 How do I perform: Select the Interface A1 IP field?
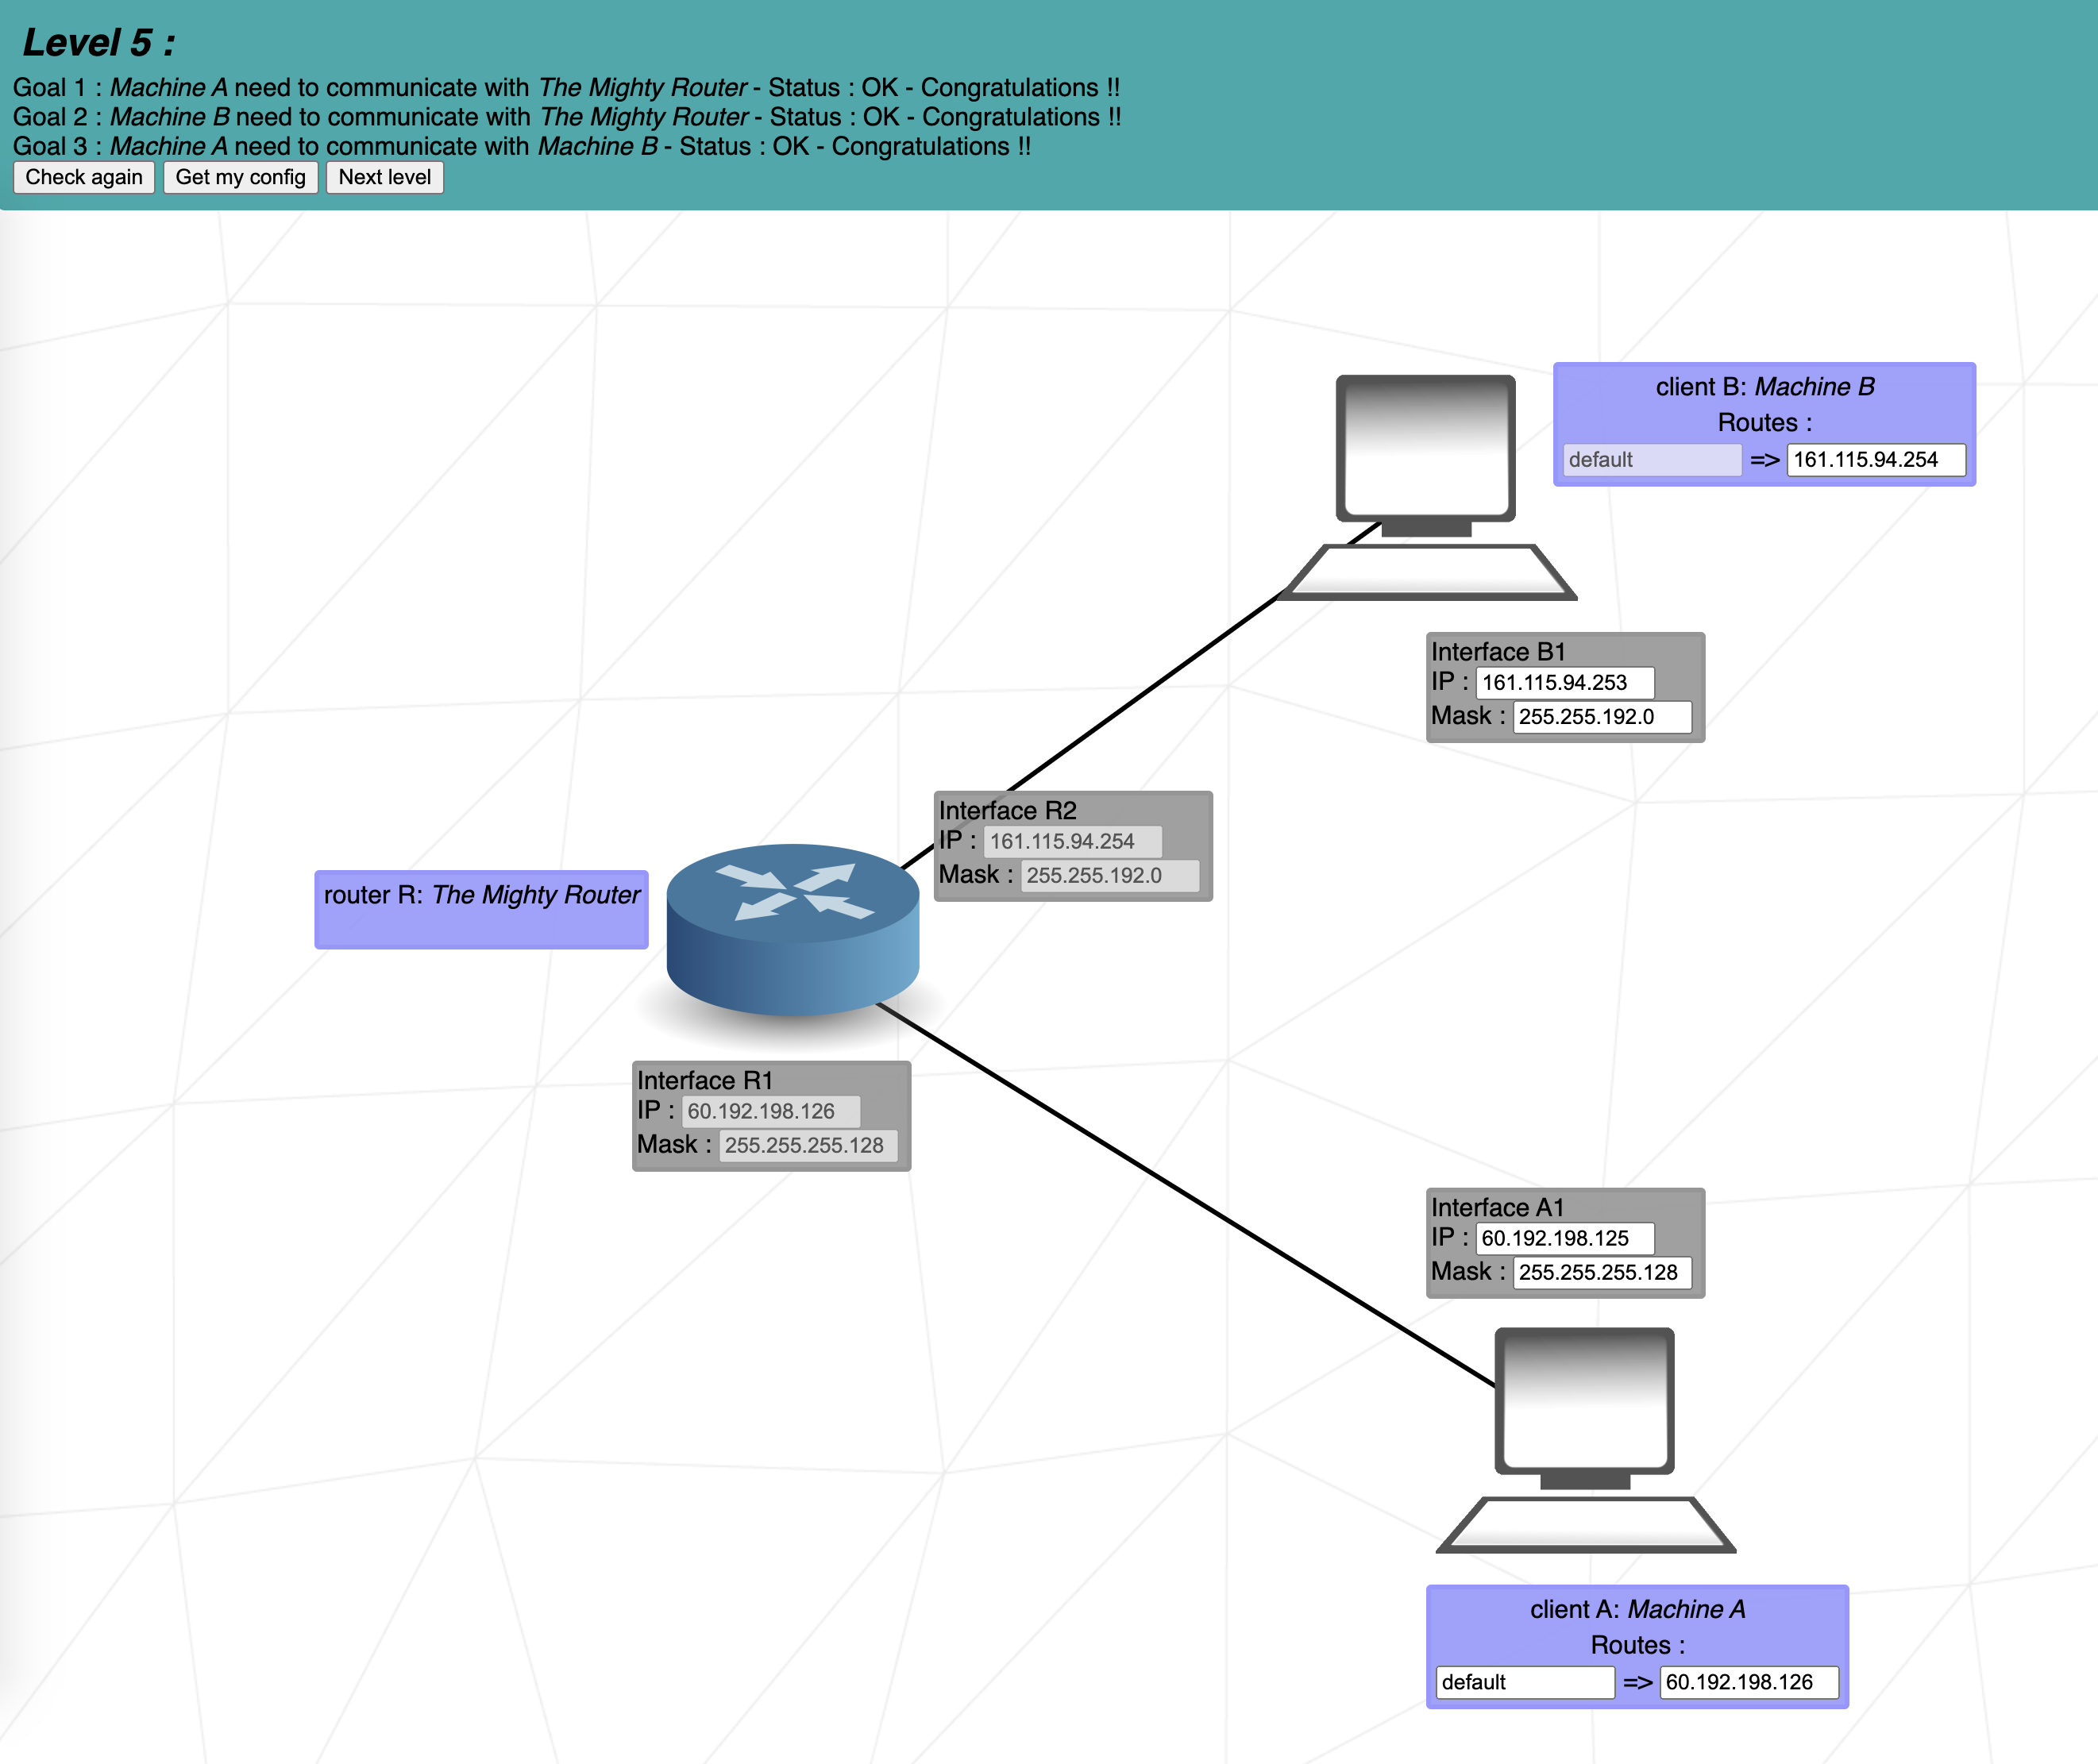1566,1238
